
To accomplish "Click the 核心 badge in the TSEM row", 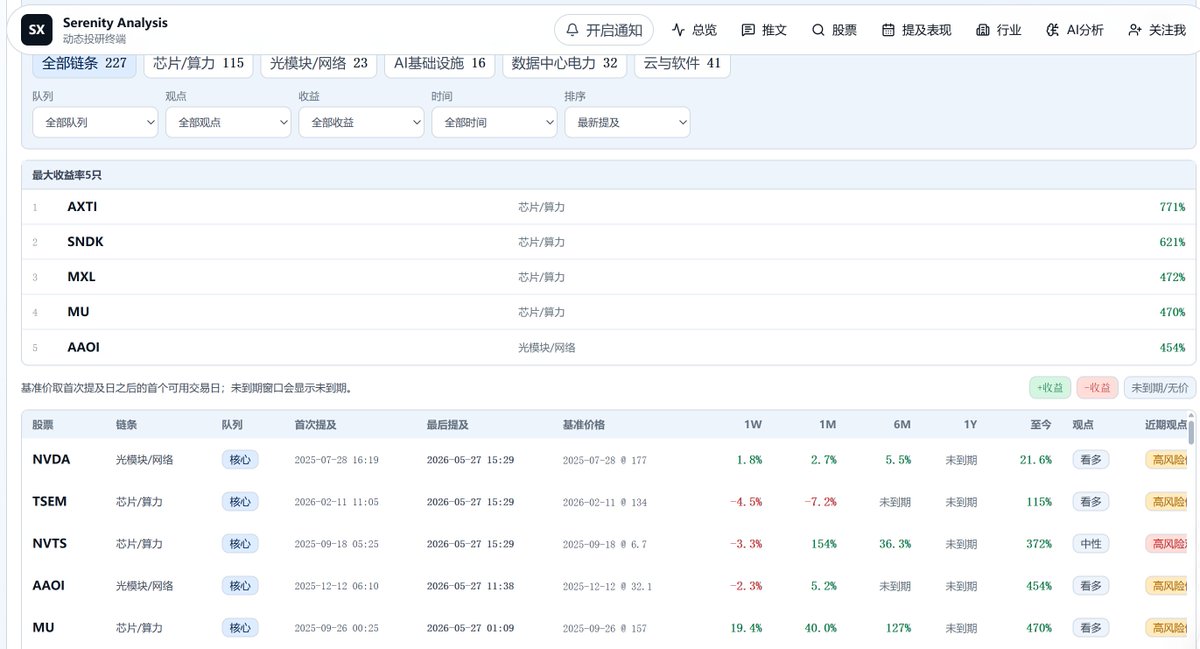I will coord(240,502).
